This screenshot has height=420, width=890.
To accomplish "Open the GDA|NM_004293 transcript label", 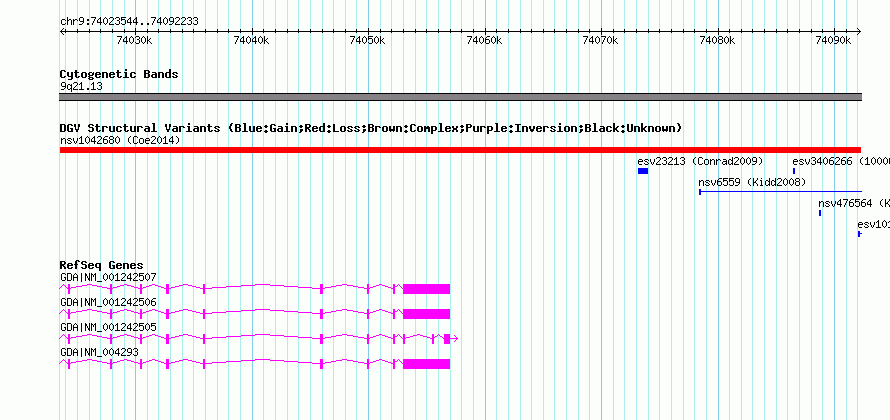I will tap(99, 352).
